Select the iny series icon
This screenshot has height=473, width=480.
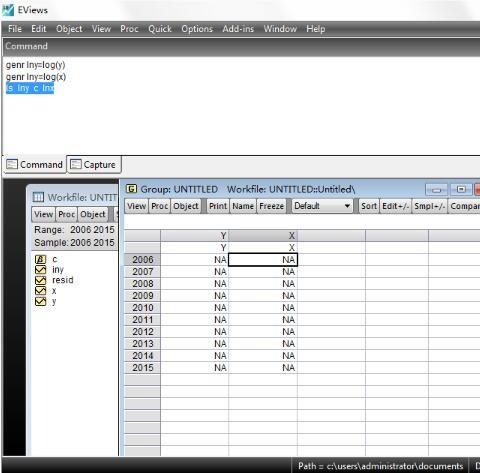[x=40, y=269]
